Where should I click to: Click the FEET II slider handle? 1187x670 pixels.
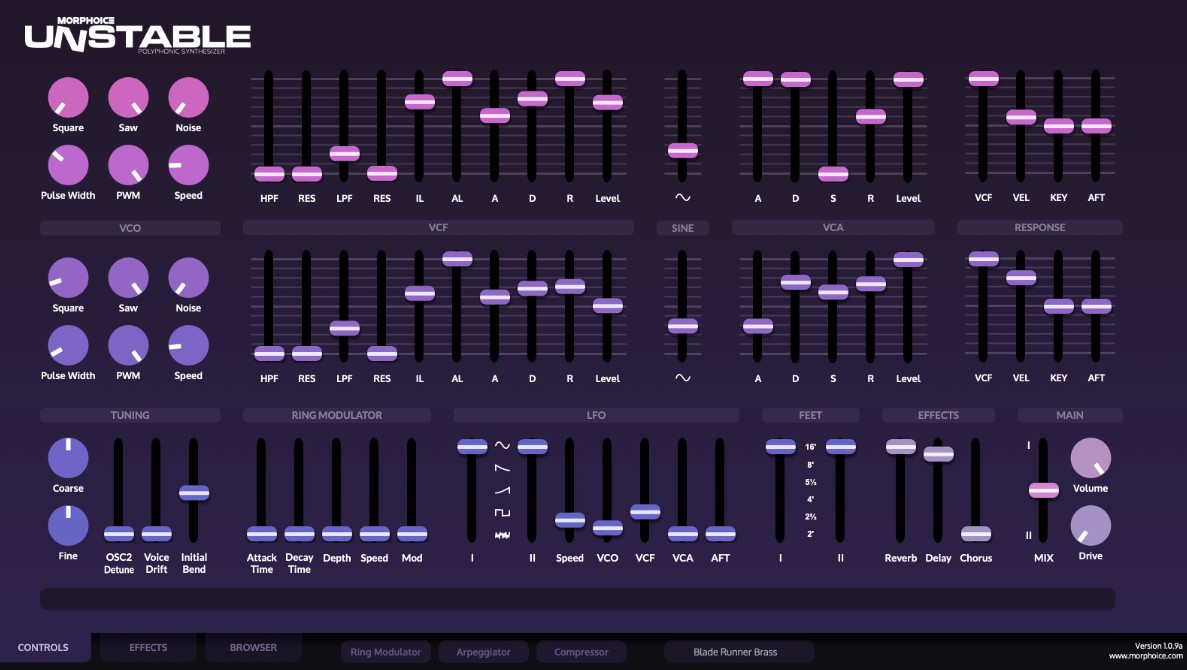840,447
